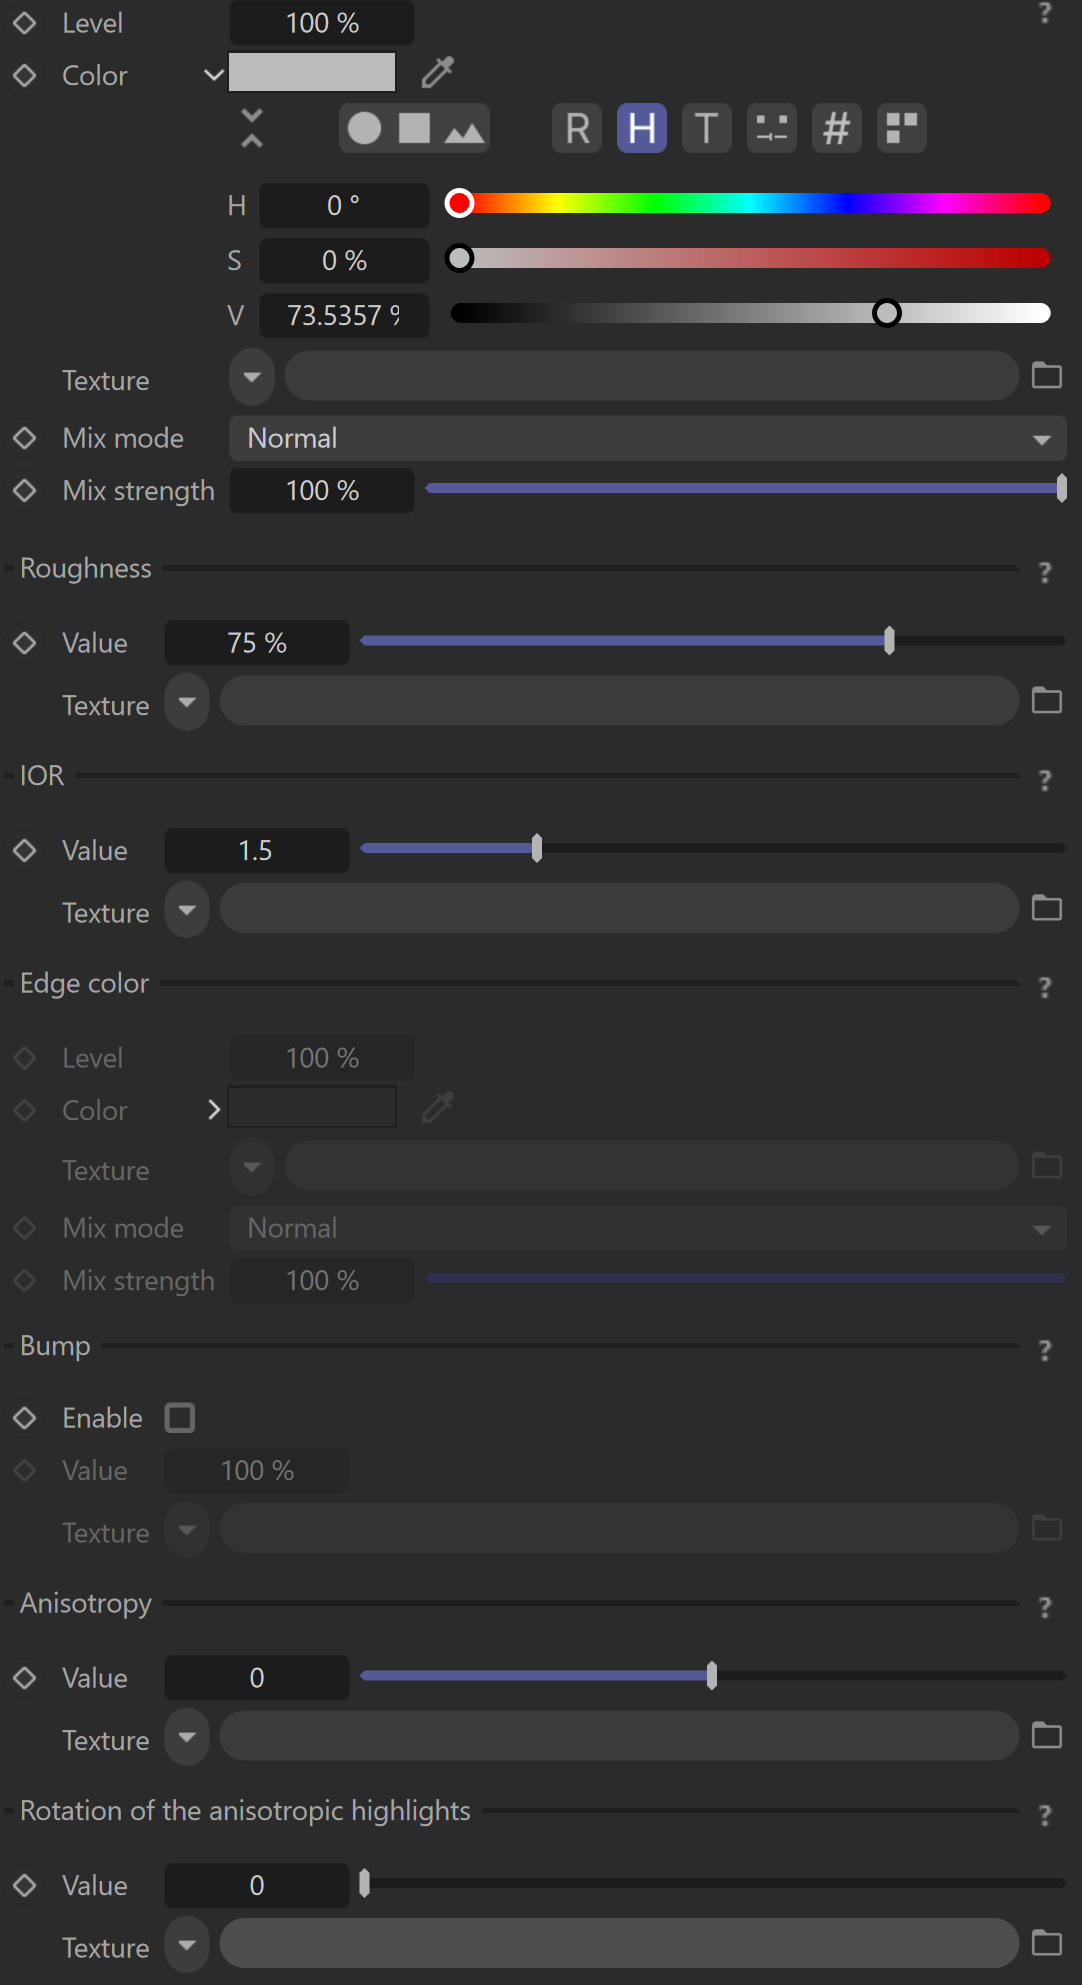
Task: Enable the Bump checkbox
Action: 180,1418
